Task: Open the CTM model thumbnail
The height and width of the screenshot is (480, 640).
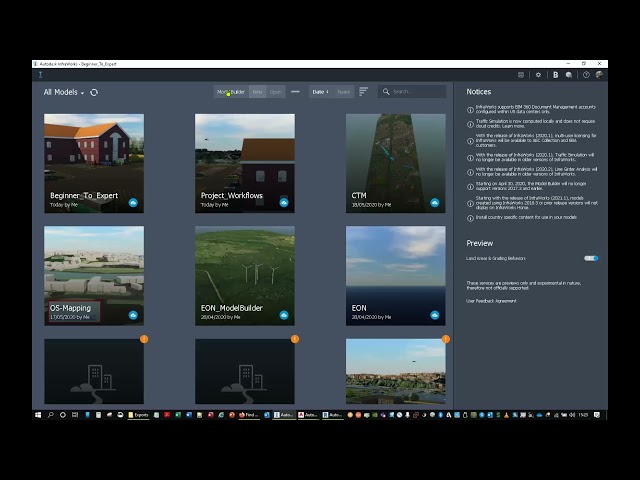Action: (396, 163)
